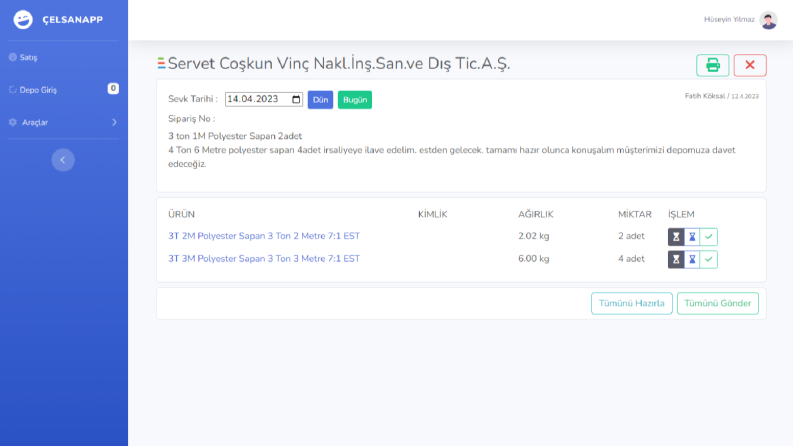The height and width of the screenshot is (446, 793).
Task: Set shipment date with Dün button
Action: (x=320, y=100)
